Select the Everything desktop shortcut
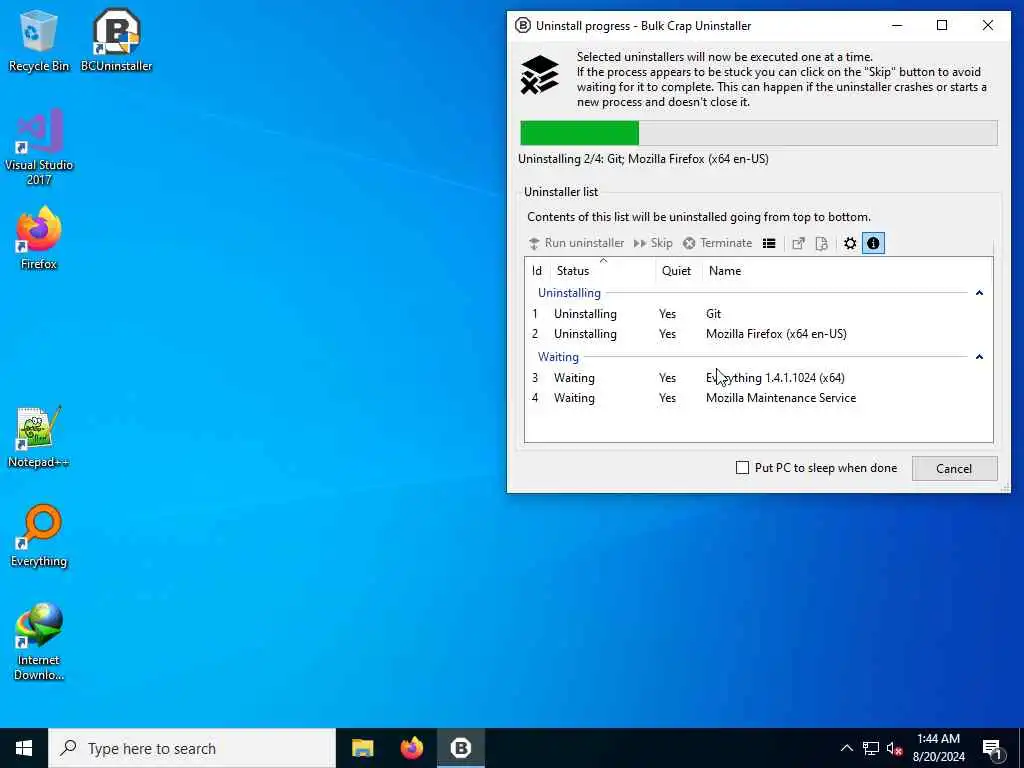Image resolution: width=1024 pixels, height=768 pixels. point(39,536)
